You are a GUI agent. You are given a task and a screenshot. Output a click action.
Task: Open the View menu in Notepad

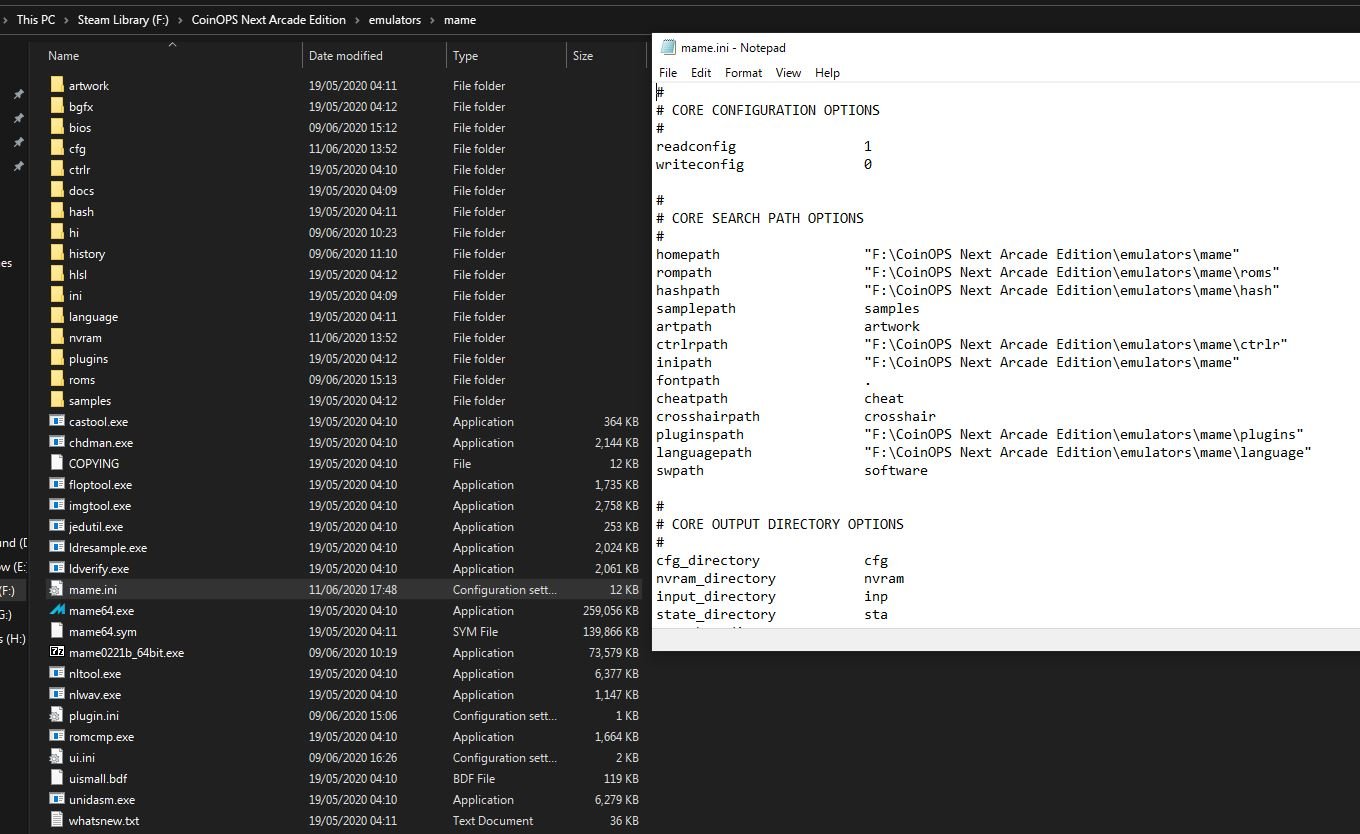click(788, 73)
